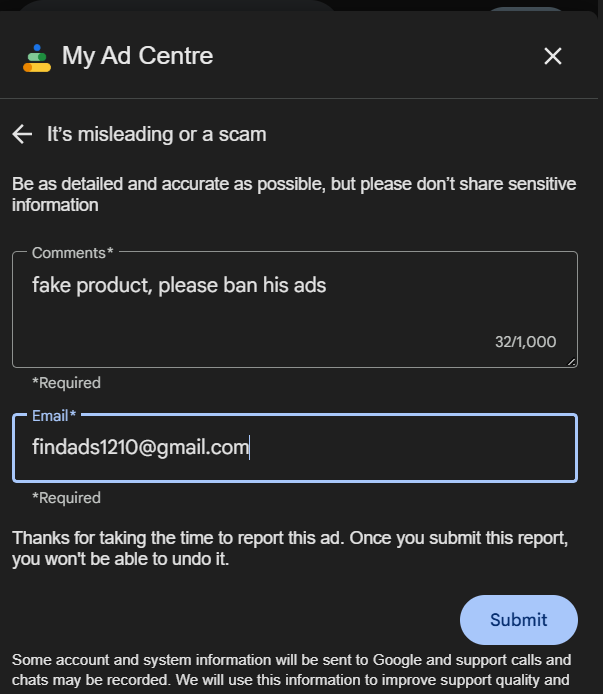
Task: Go back using the left arrow icon
Action: tap(22, 134)
